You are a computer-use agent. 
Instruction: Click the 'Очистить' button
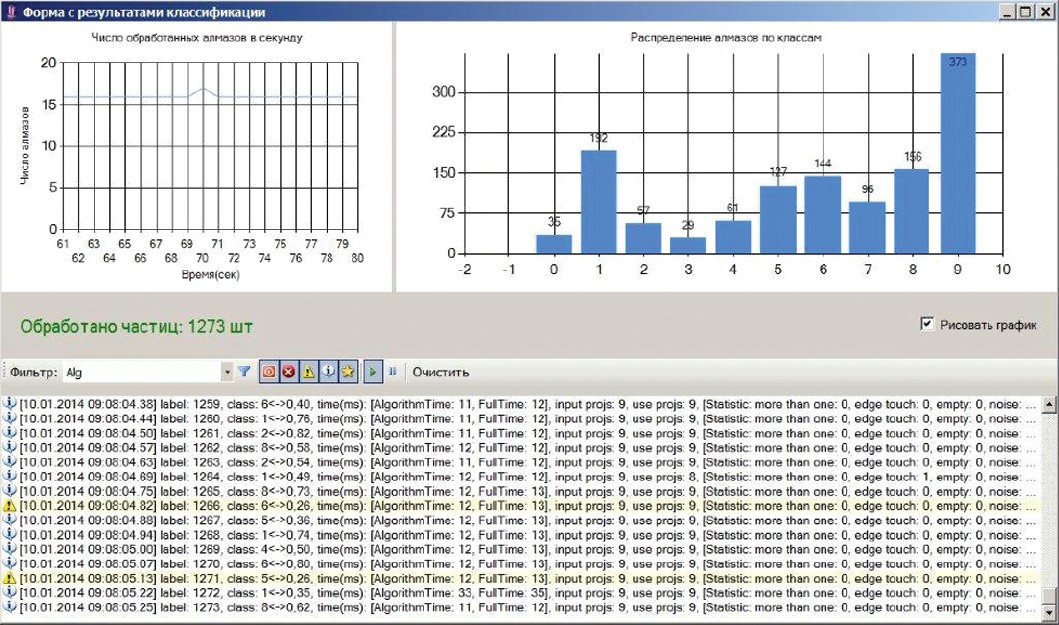pos(441,372)
